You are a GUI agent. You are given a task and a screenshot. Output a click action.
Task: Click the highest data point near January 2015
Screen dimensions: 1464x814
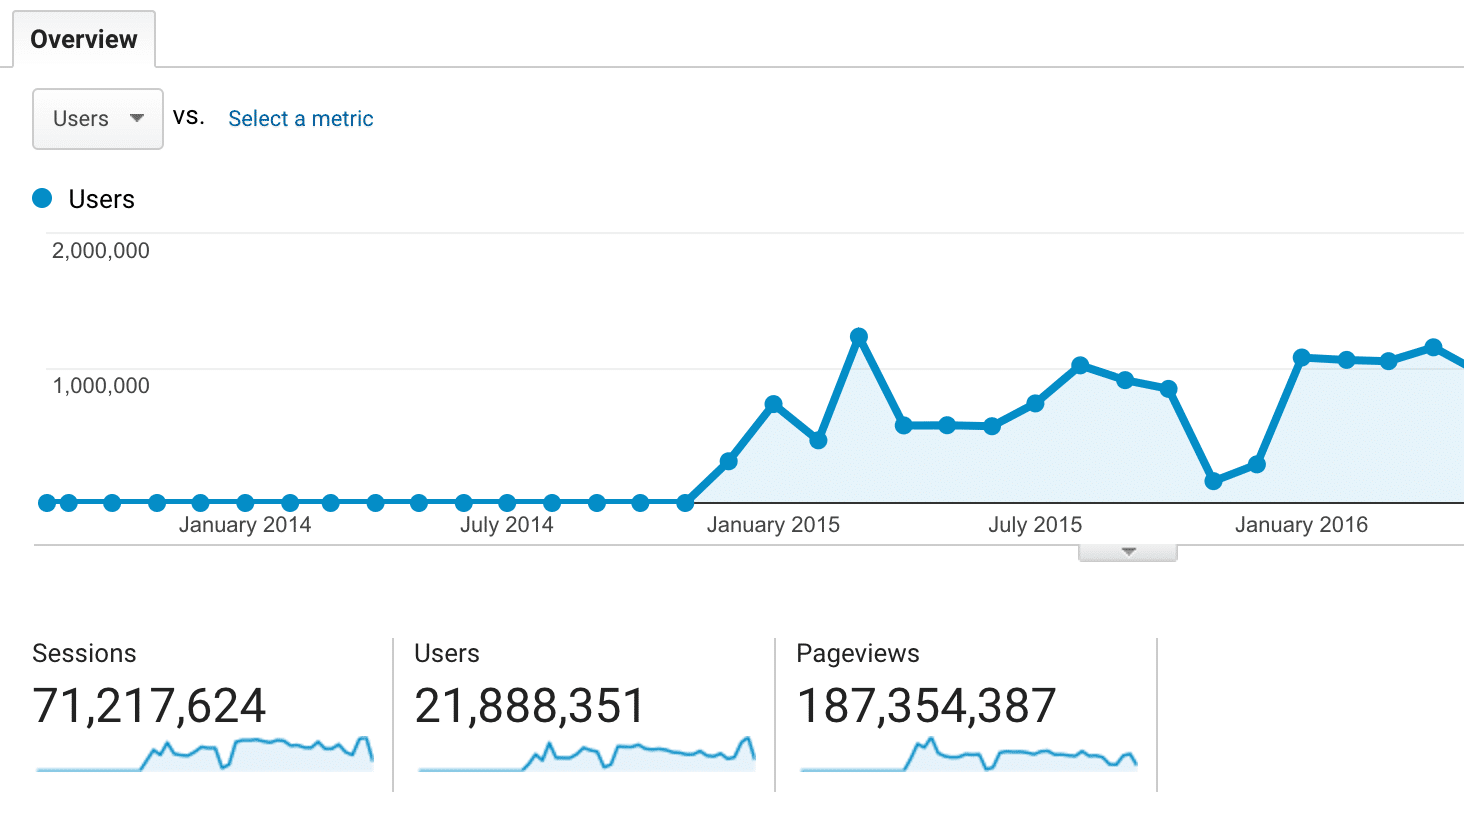click(x=860, y=336)
